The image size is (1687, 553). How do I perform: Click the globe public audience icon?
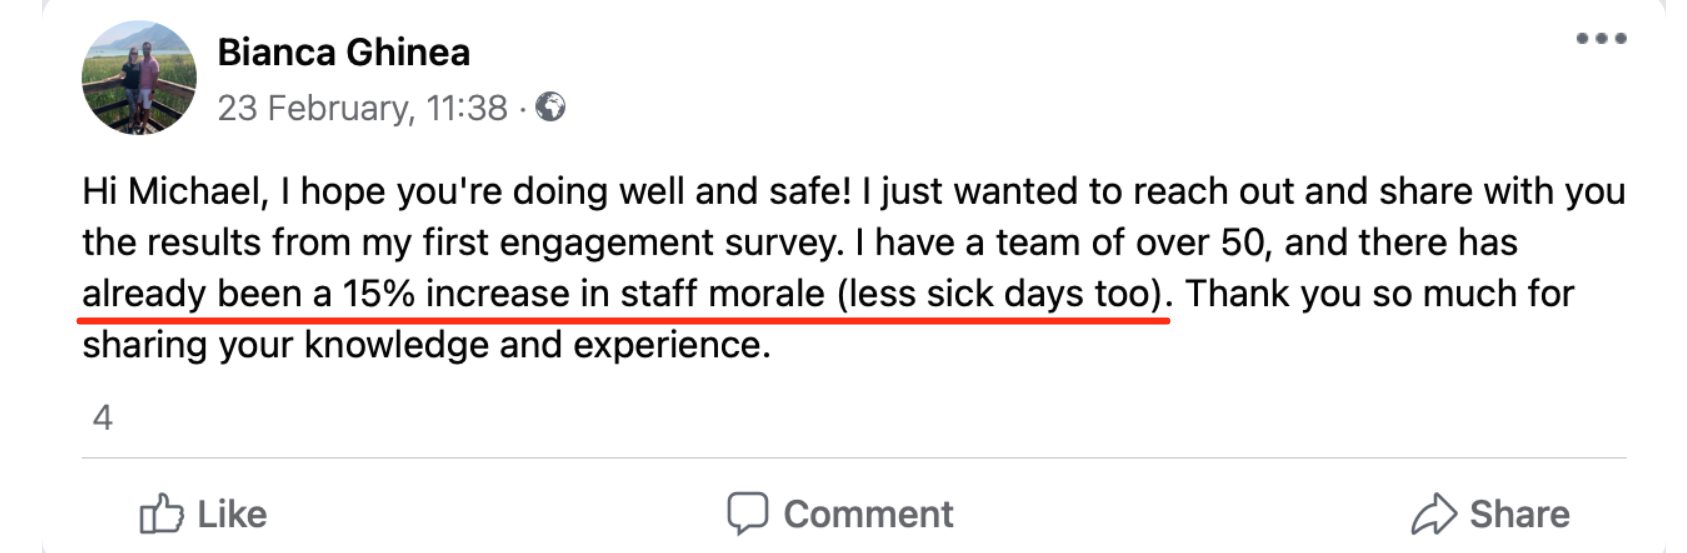(551, 107)
